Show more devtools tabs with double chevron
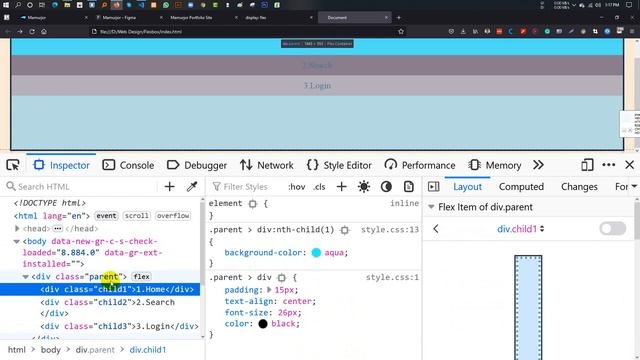This screenshot has width=640, height=360. pos(538,165)
